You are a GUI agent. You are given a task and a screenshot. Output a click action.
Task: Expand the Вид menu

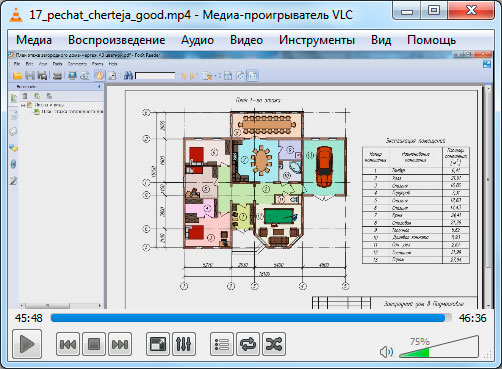[x=381, y=40]
